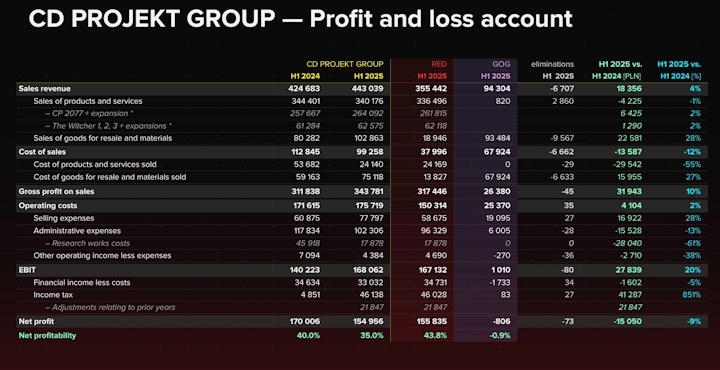Click the green 'Net profitability' row label
The image size is (720, 370).
coord(47,336)
